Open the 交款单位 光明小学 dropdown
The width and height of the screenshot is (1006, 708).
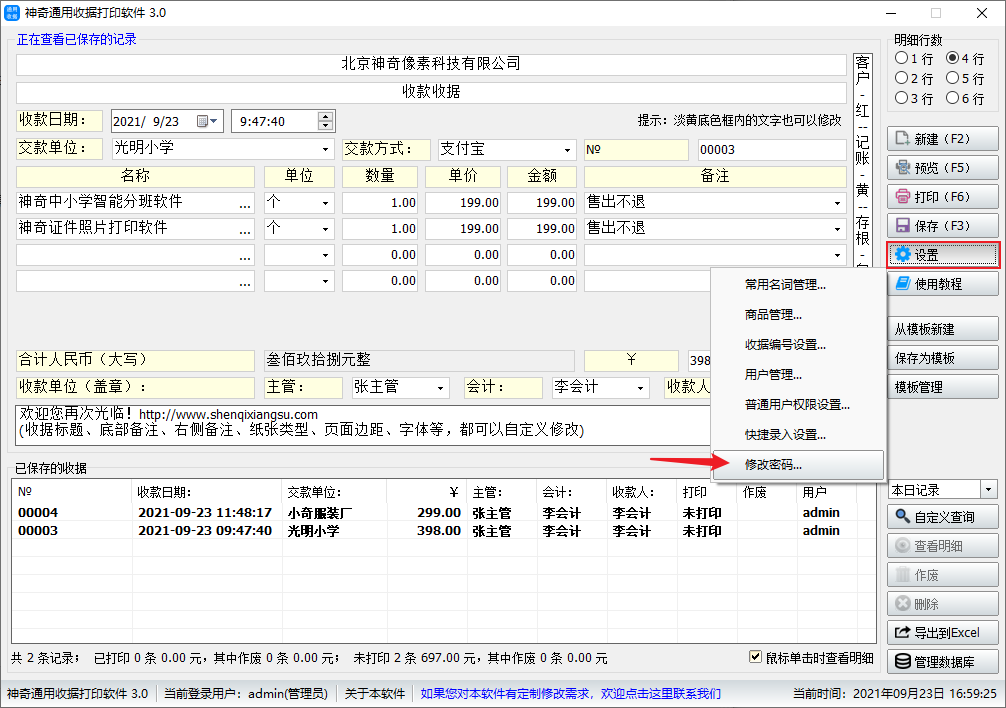click(325, 150)
